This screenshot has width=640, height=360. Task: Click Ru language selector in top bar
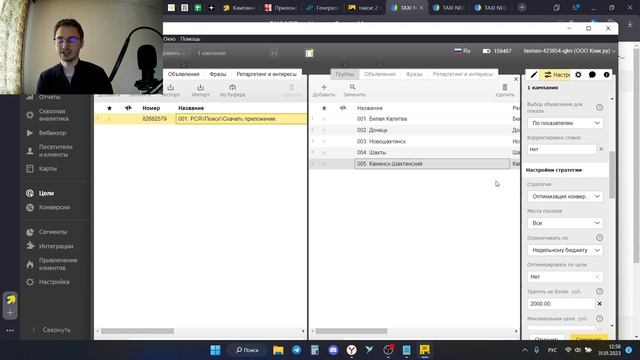tap(462, 51)
